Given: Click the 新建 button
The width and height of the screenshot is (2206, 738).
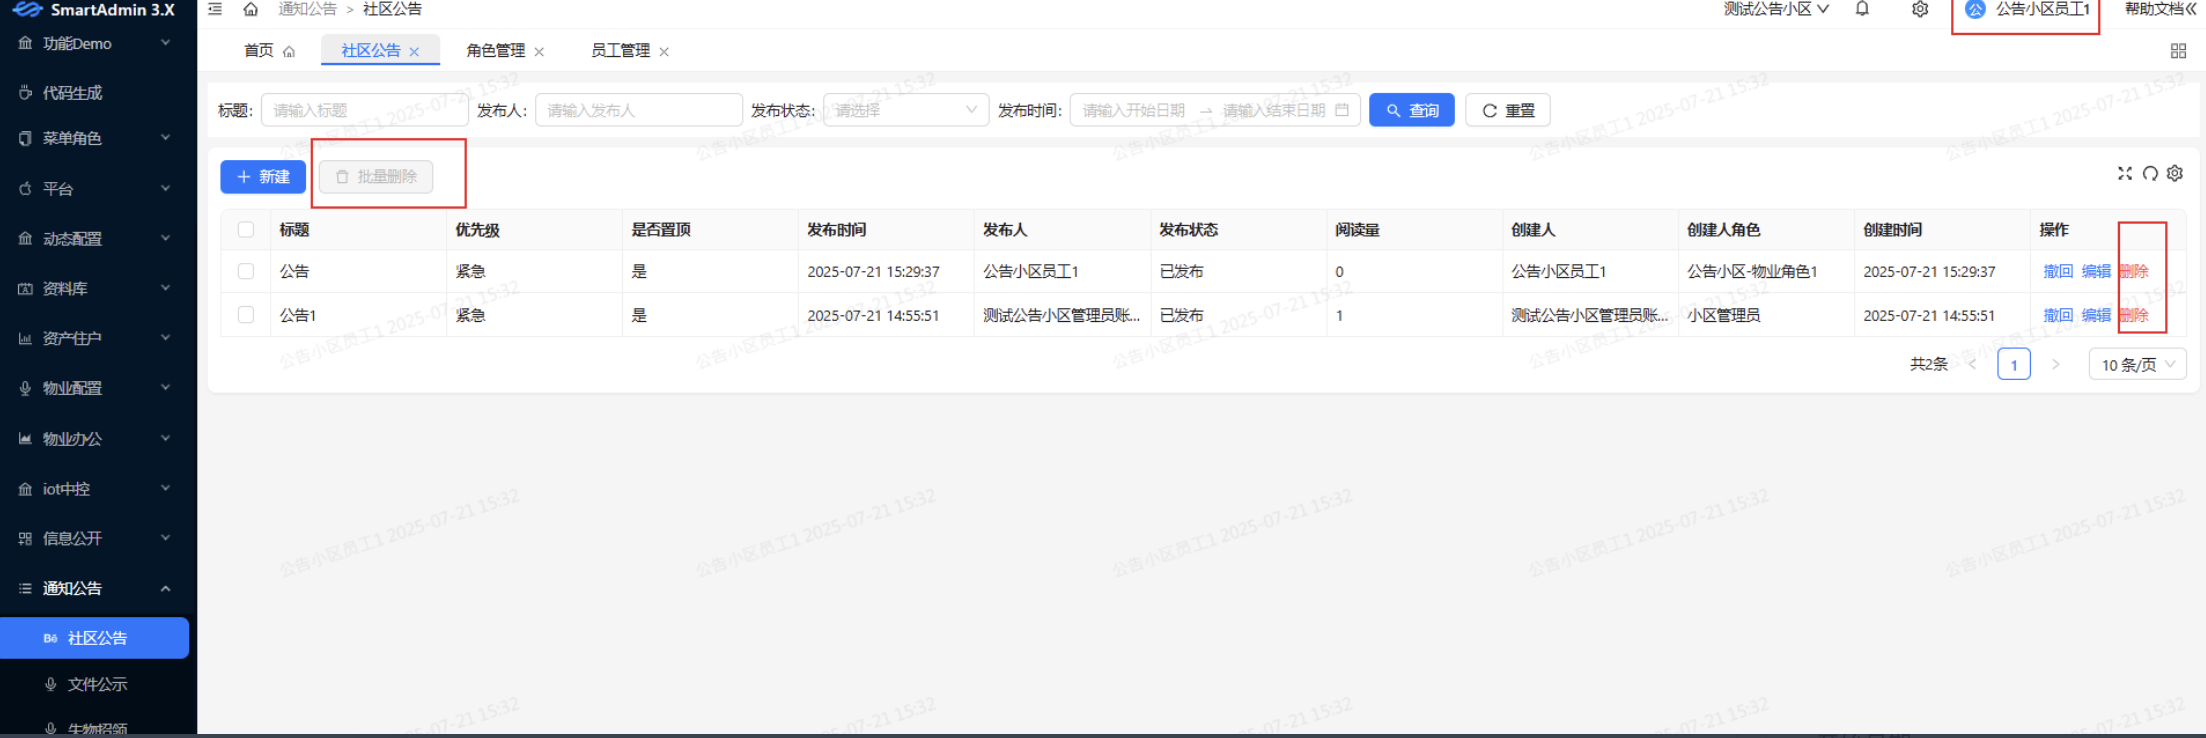Looking at the screenshot, I should [x=263, y=176].
